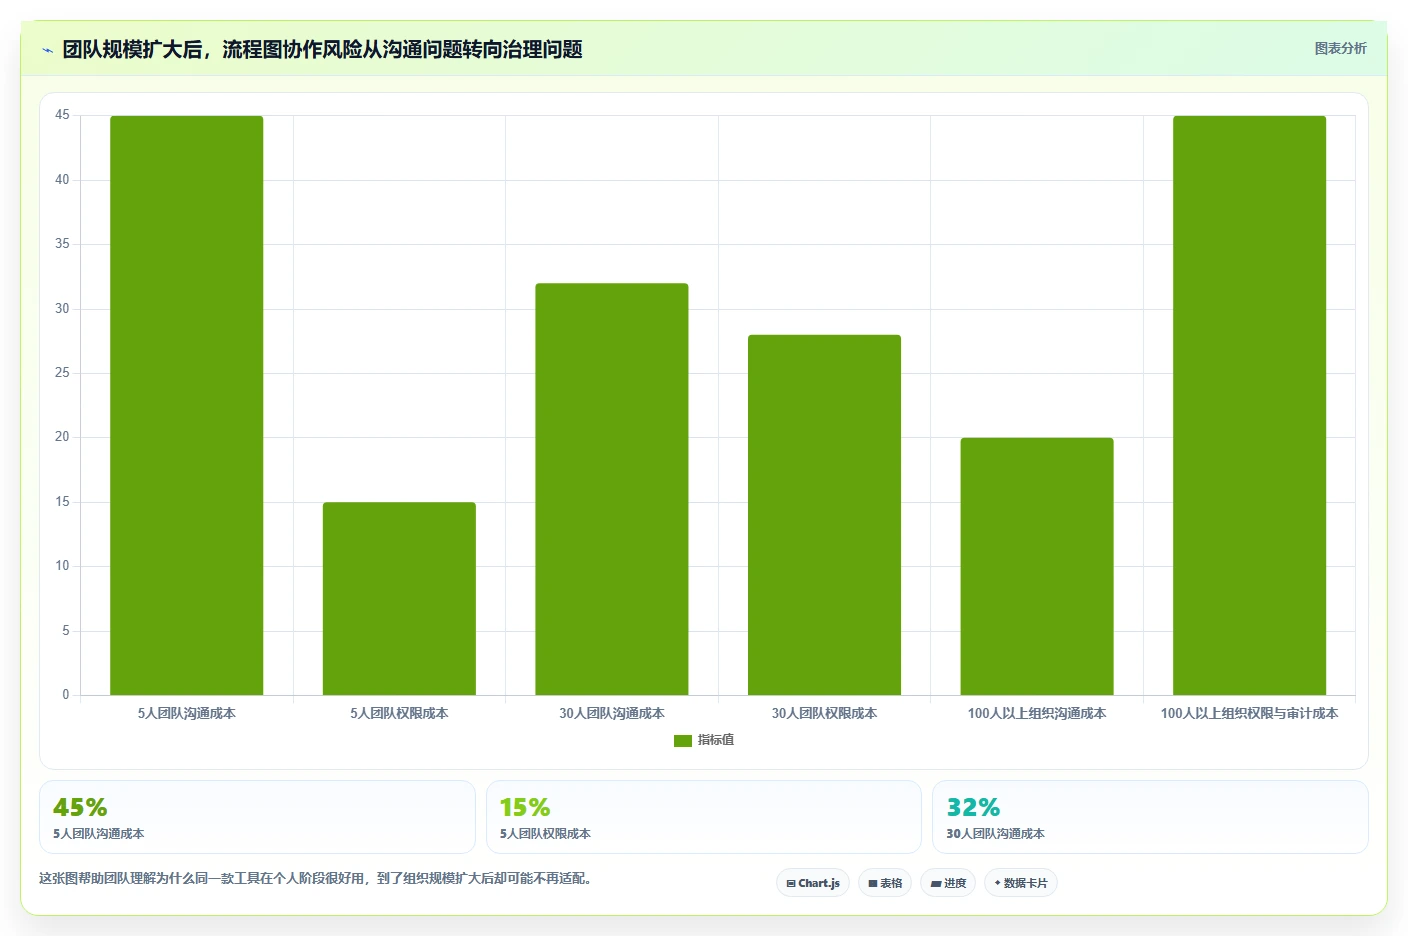1408x936 pixels.
Task: Click the 45% data card
Action: (257, 817)
